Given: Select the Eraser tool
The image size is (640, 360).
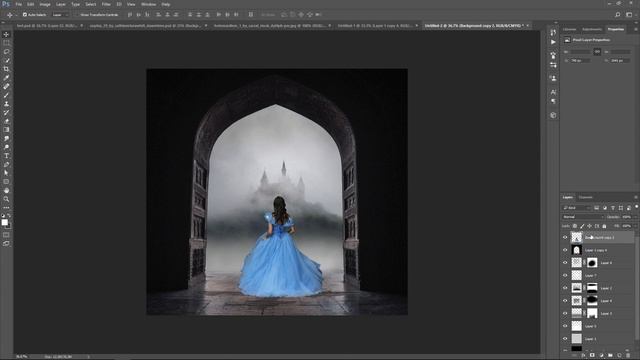Looking at the screenshot, I should 6,121.
